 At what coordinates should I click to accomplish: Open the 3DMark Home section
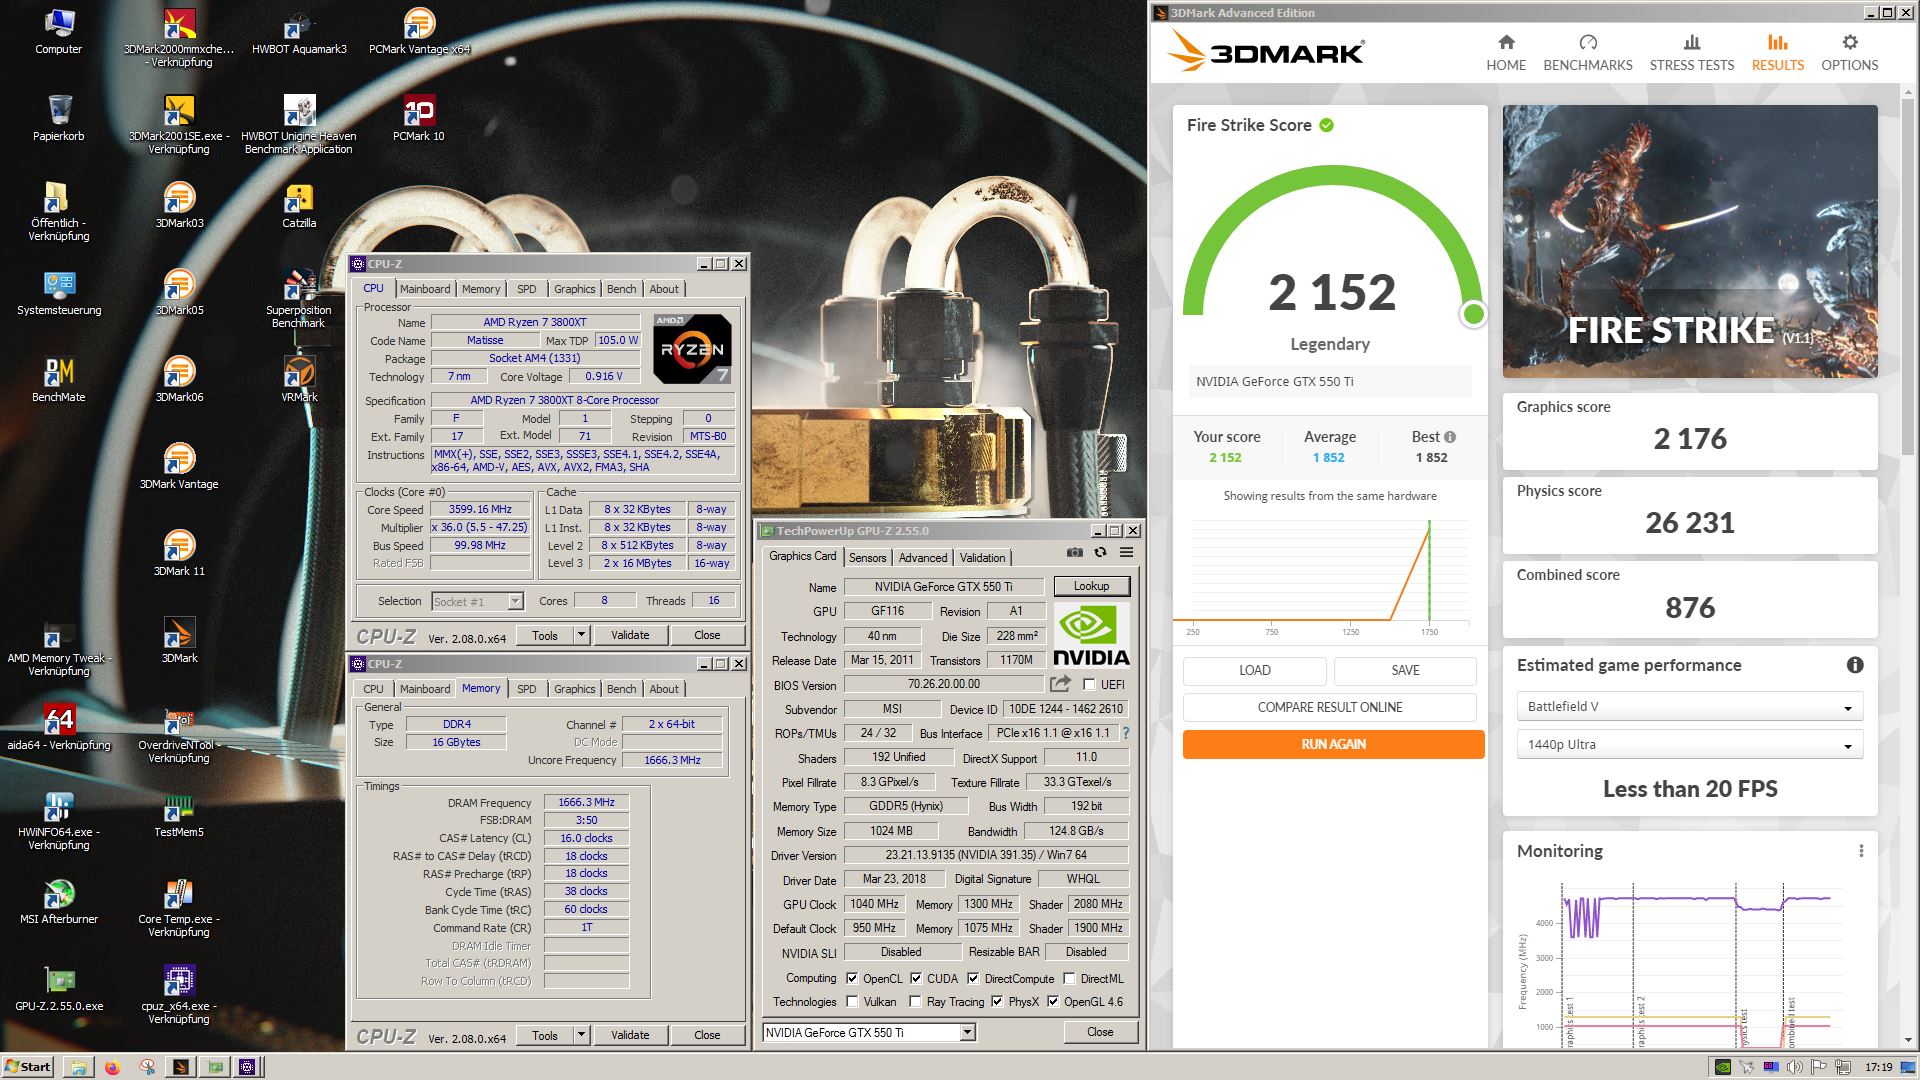(x=1505, y=52)
